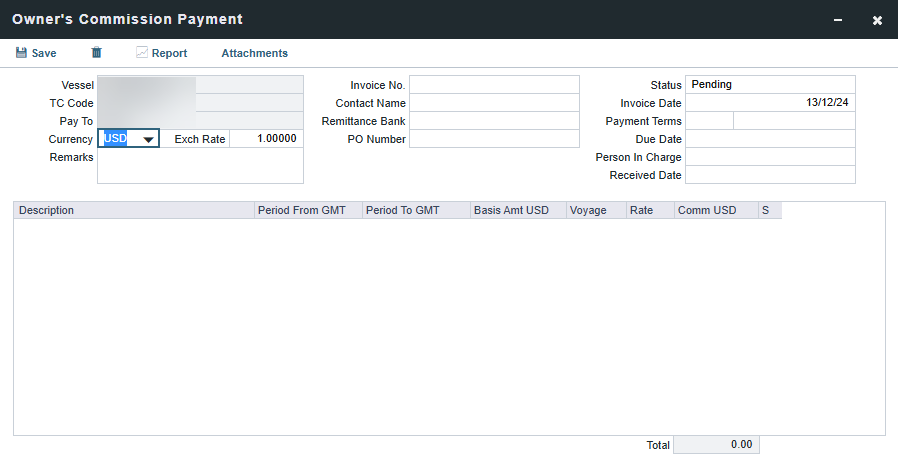898x465 pixels.
Task: Open the Attachments menu
Action: (254, 53)
